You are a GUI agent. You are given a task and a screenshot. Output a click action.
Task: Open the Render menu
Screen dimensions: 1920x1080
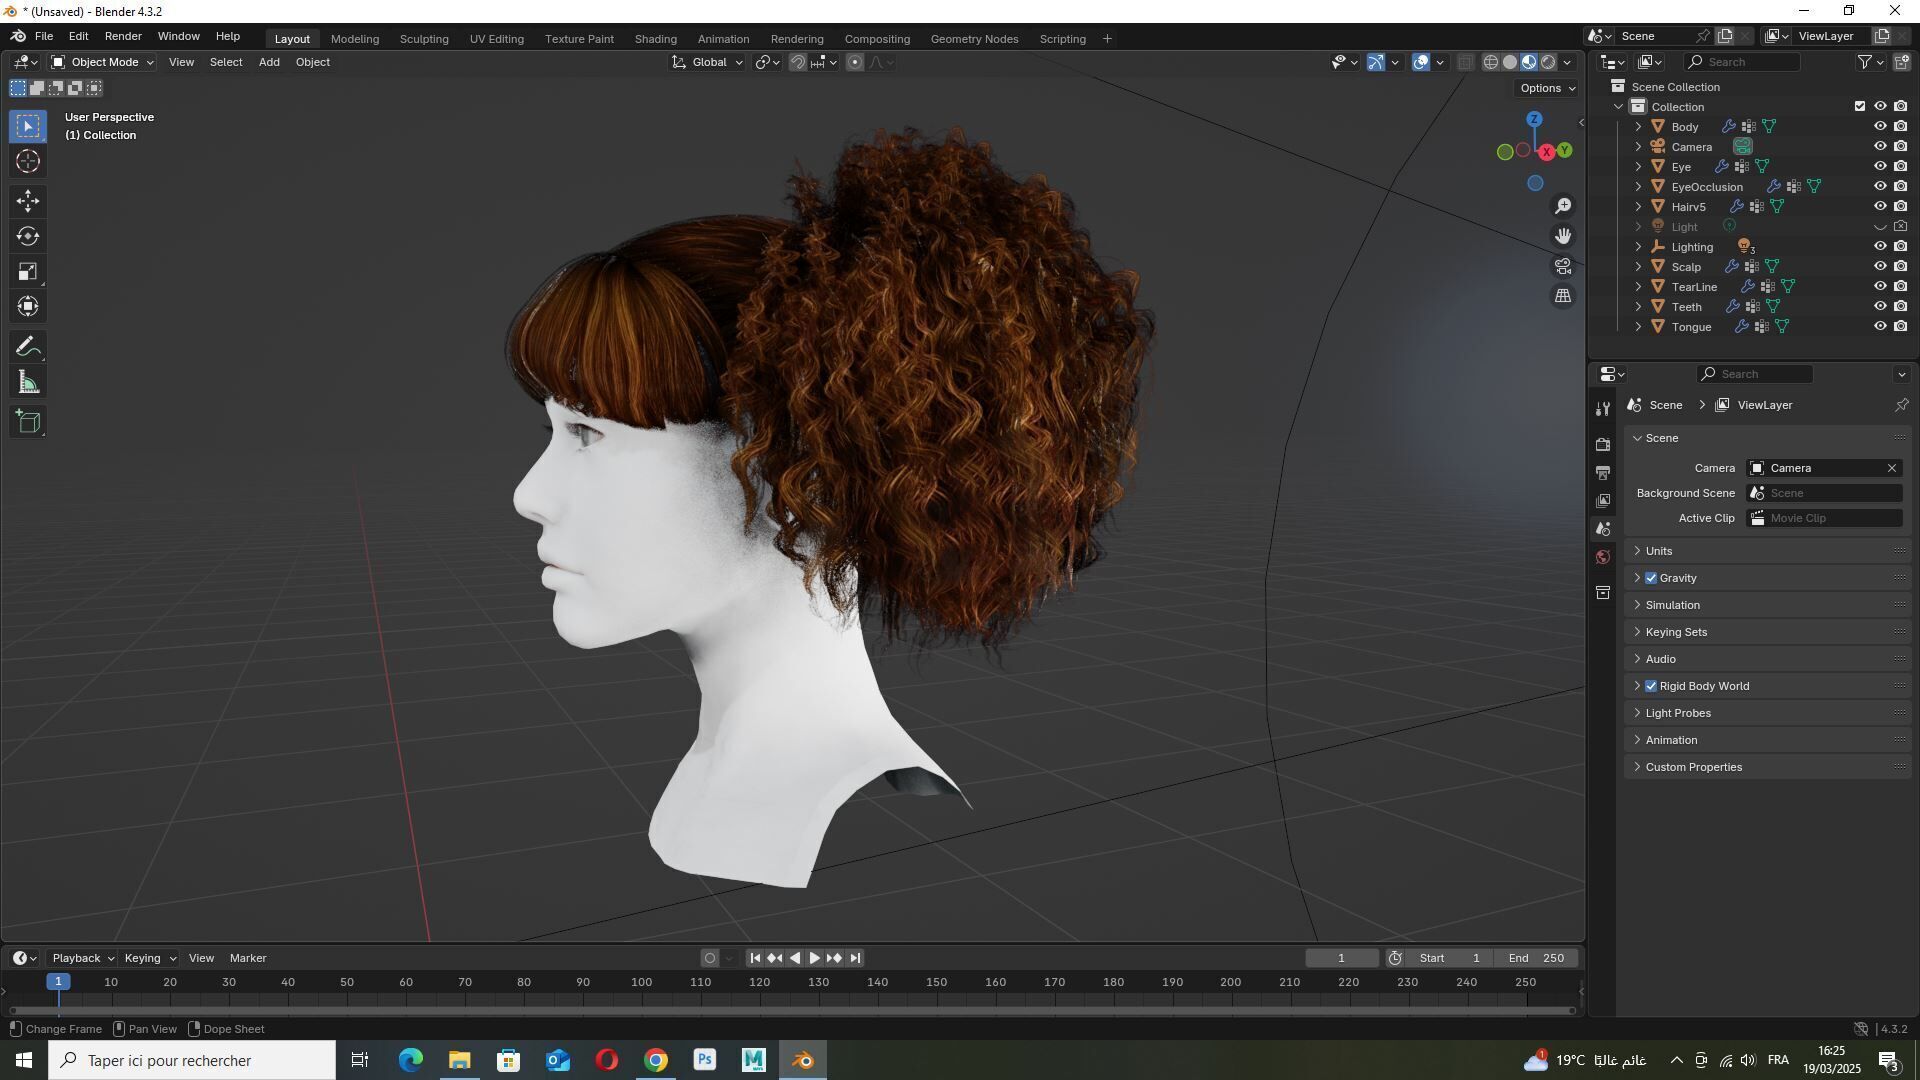click(123, 36)
